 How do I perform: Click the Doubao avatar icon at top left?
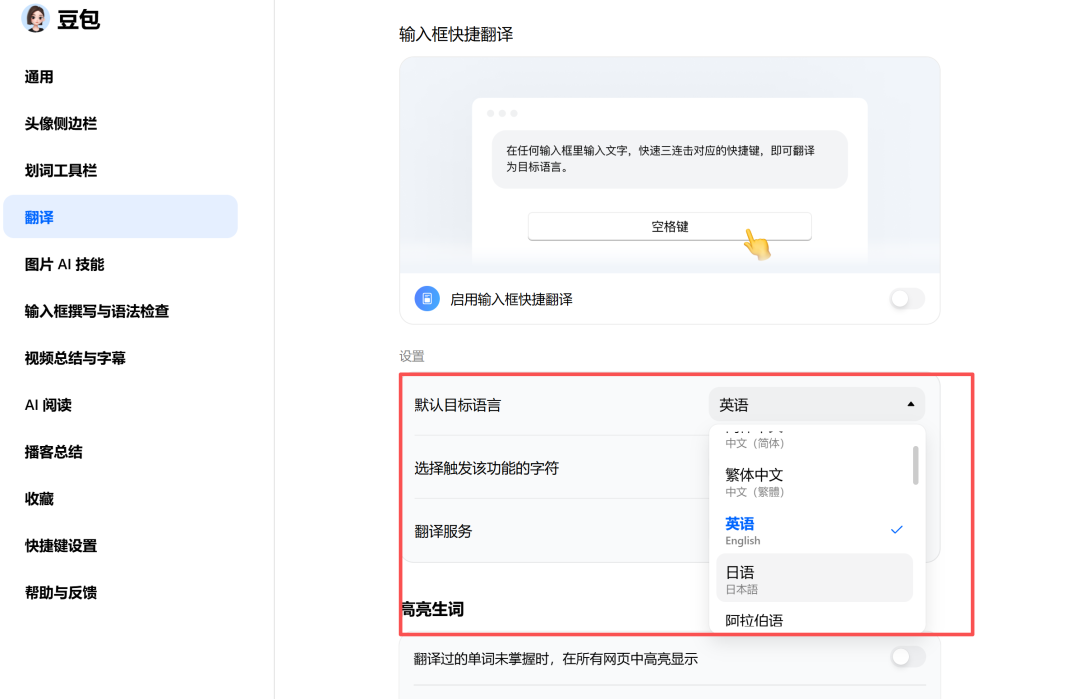pyautogui.click(x=35, y=18)
